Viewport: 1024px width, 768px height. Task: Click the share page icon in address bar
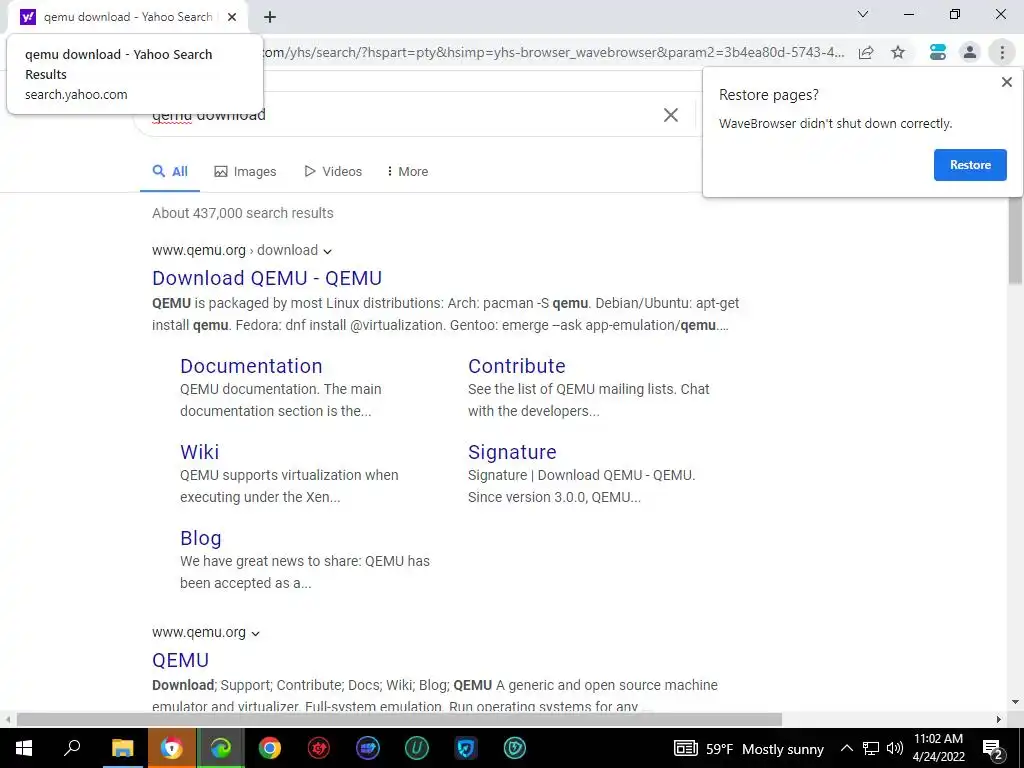coord(866,52)
